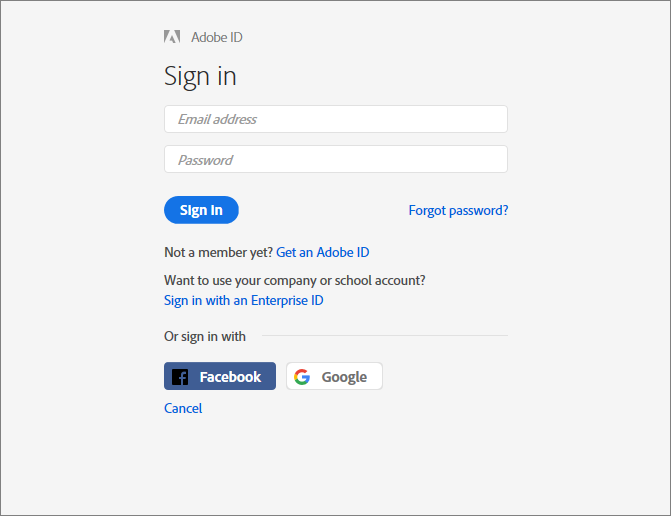Cancel the sign-in dialog
Viewport: 671px width, 516px height.
coord(183,408)
